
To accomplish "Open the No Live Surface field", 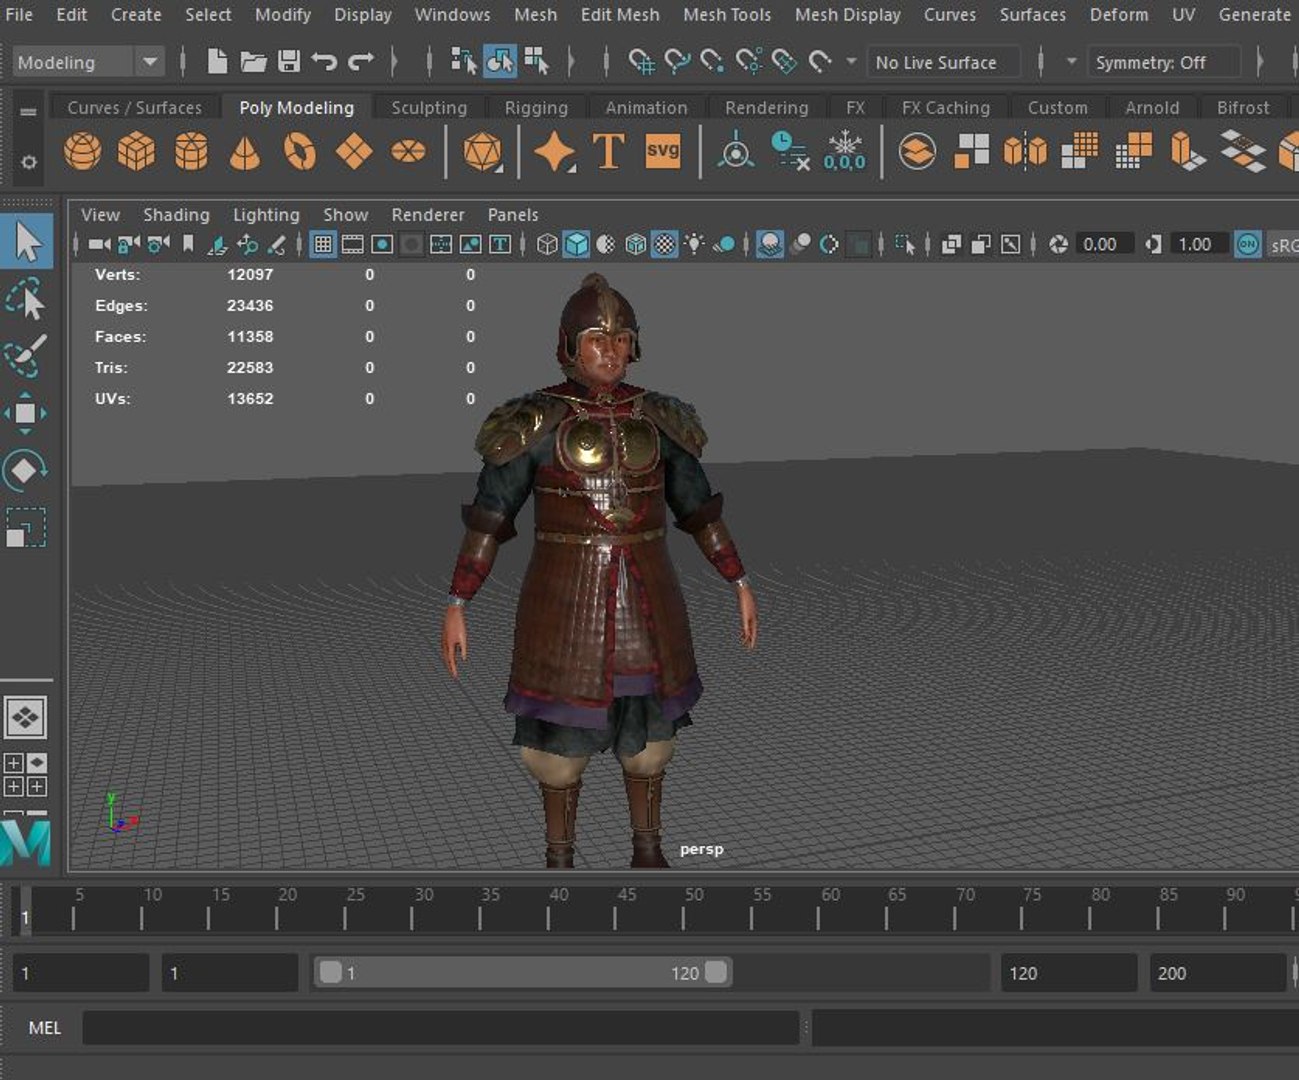I will (942, 62).
